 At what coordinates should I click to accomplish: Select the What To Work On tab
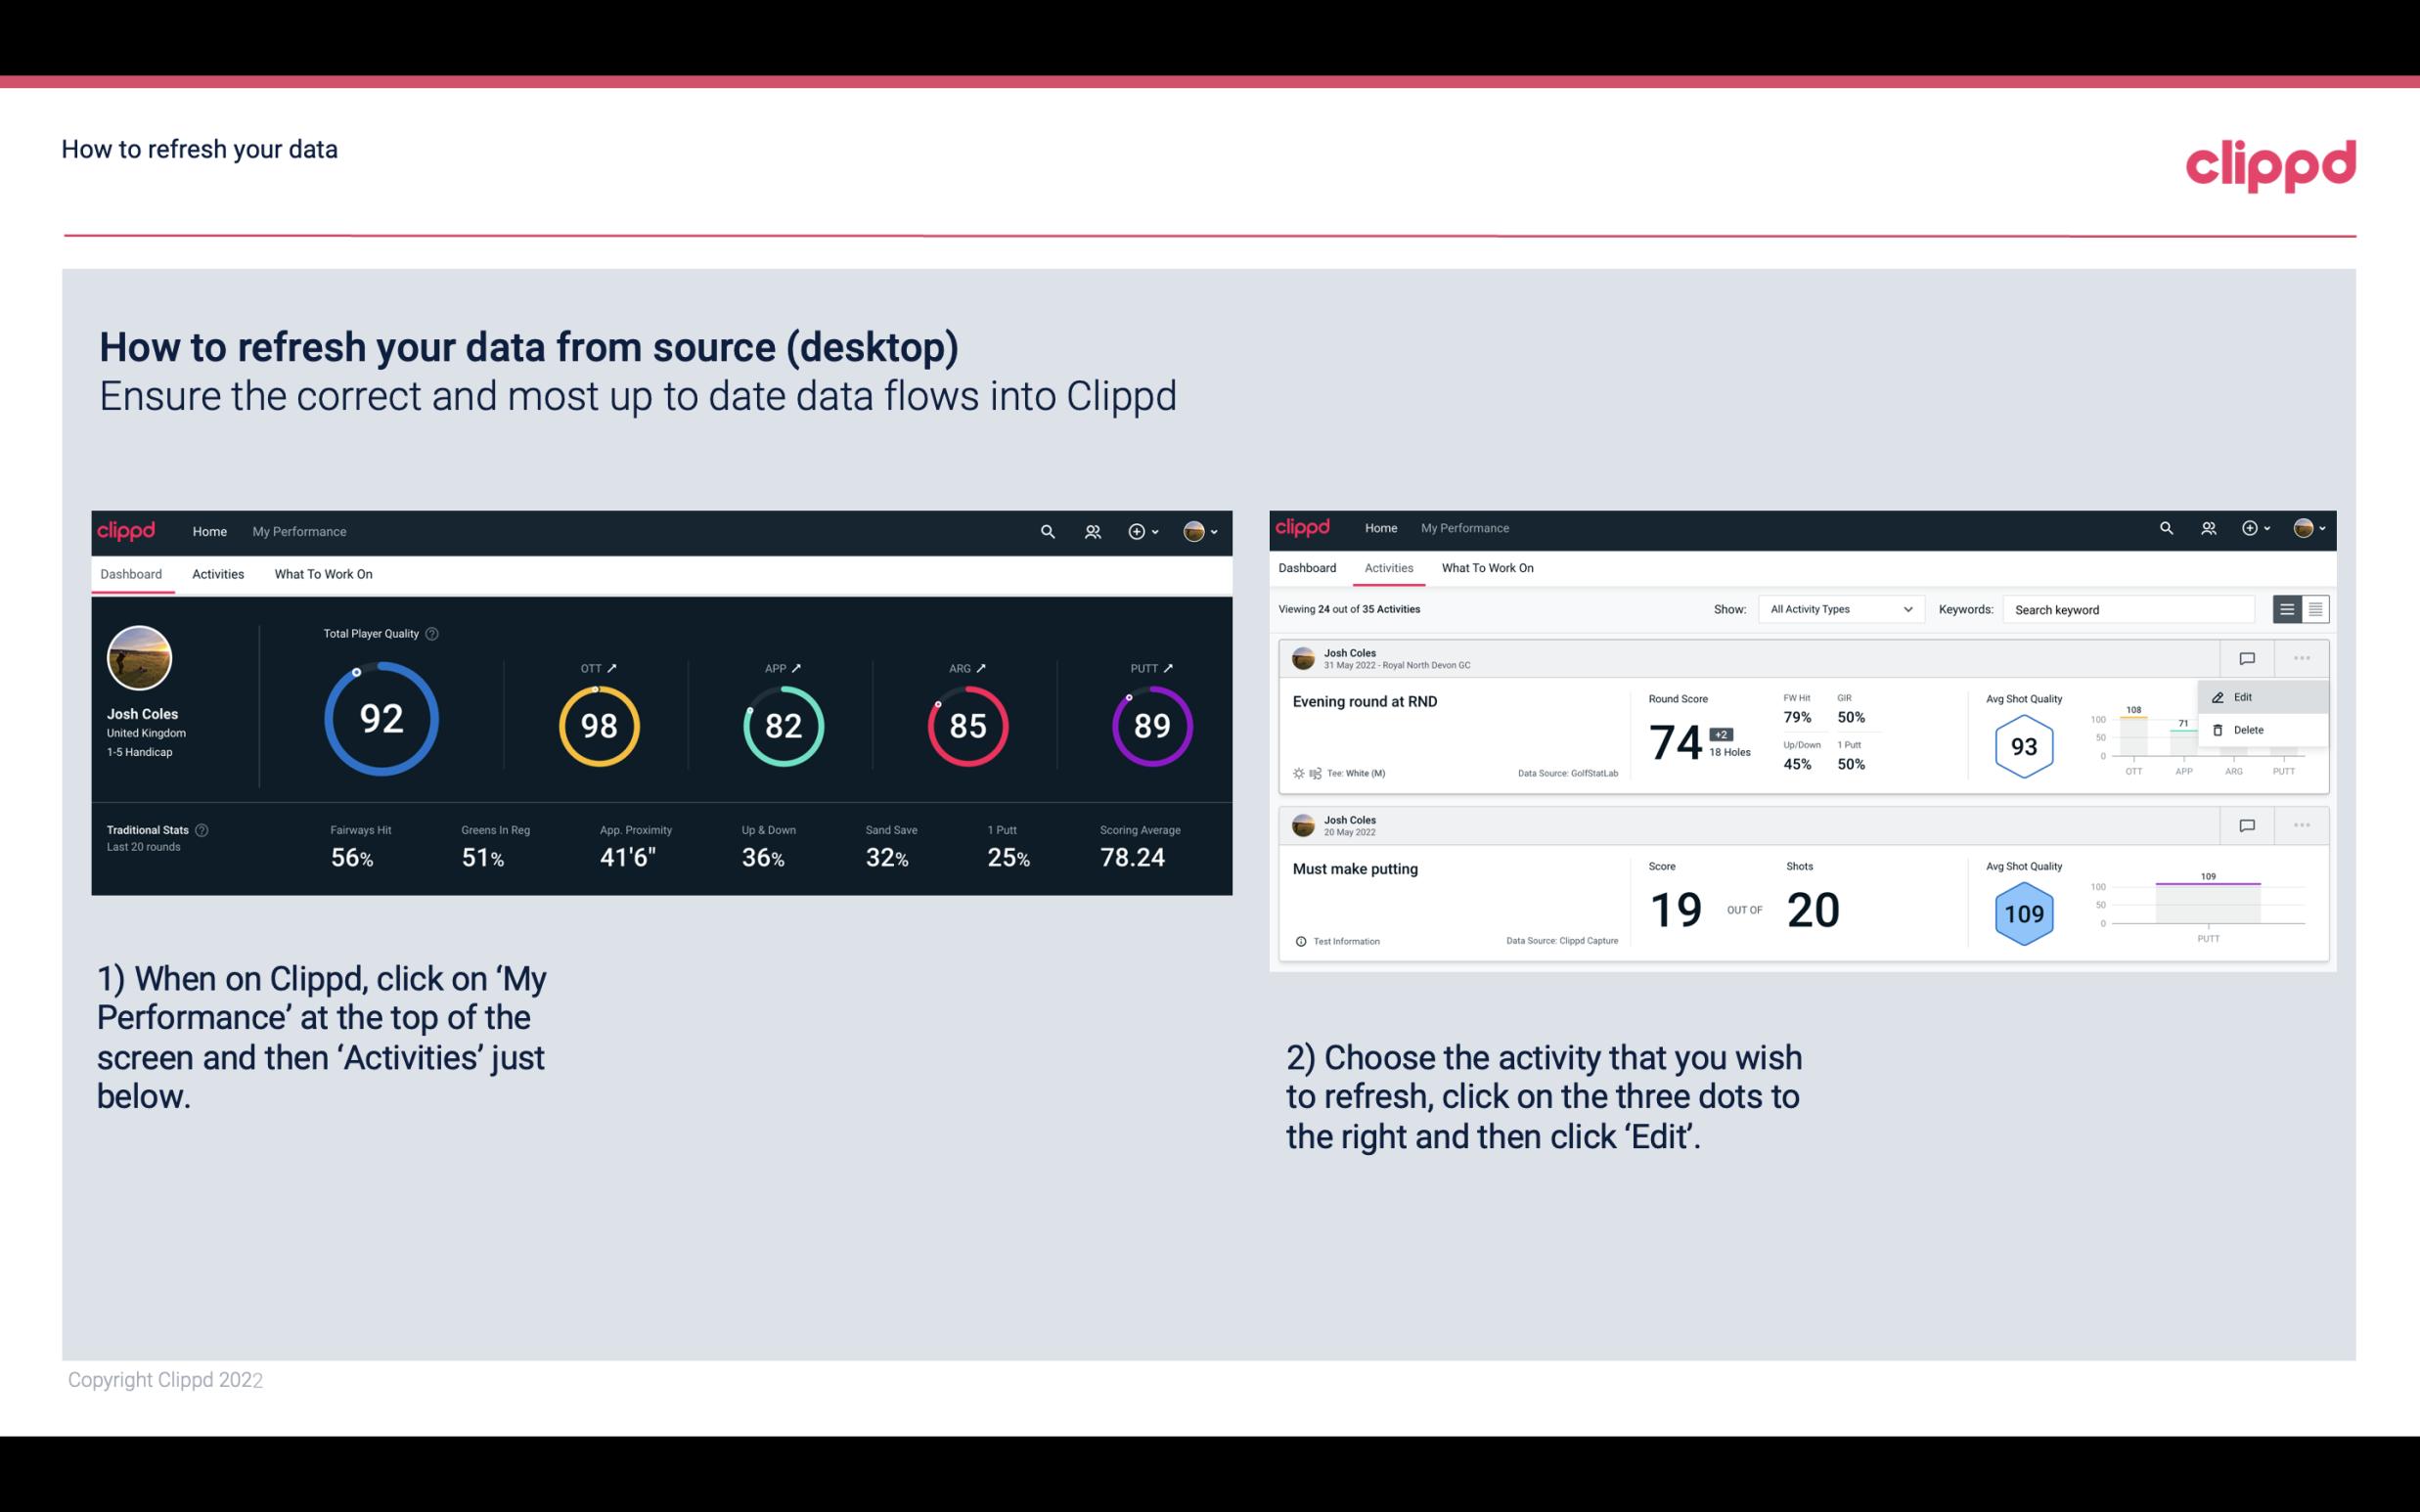(x=323, y=573)
